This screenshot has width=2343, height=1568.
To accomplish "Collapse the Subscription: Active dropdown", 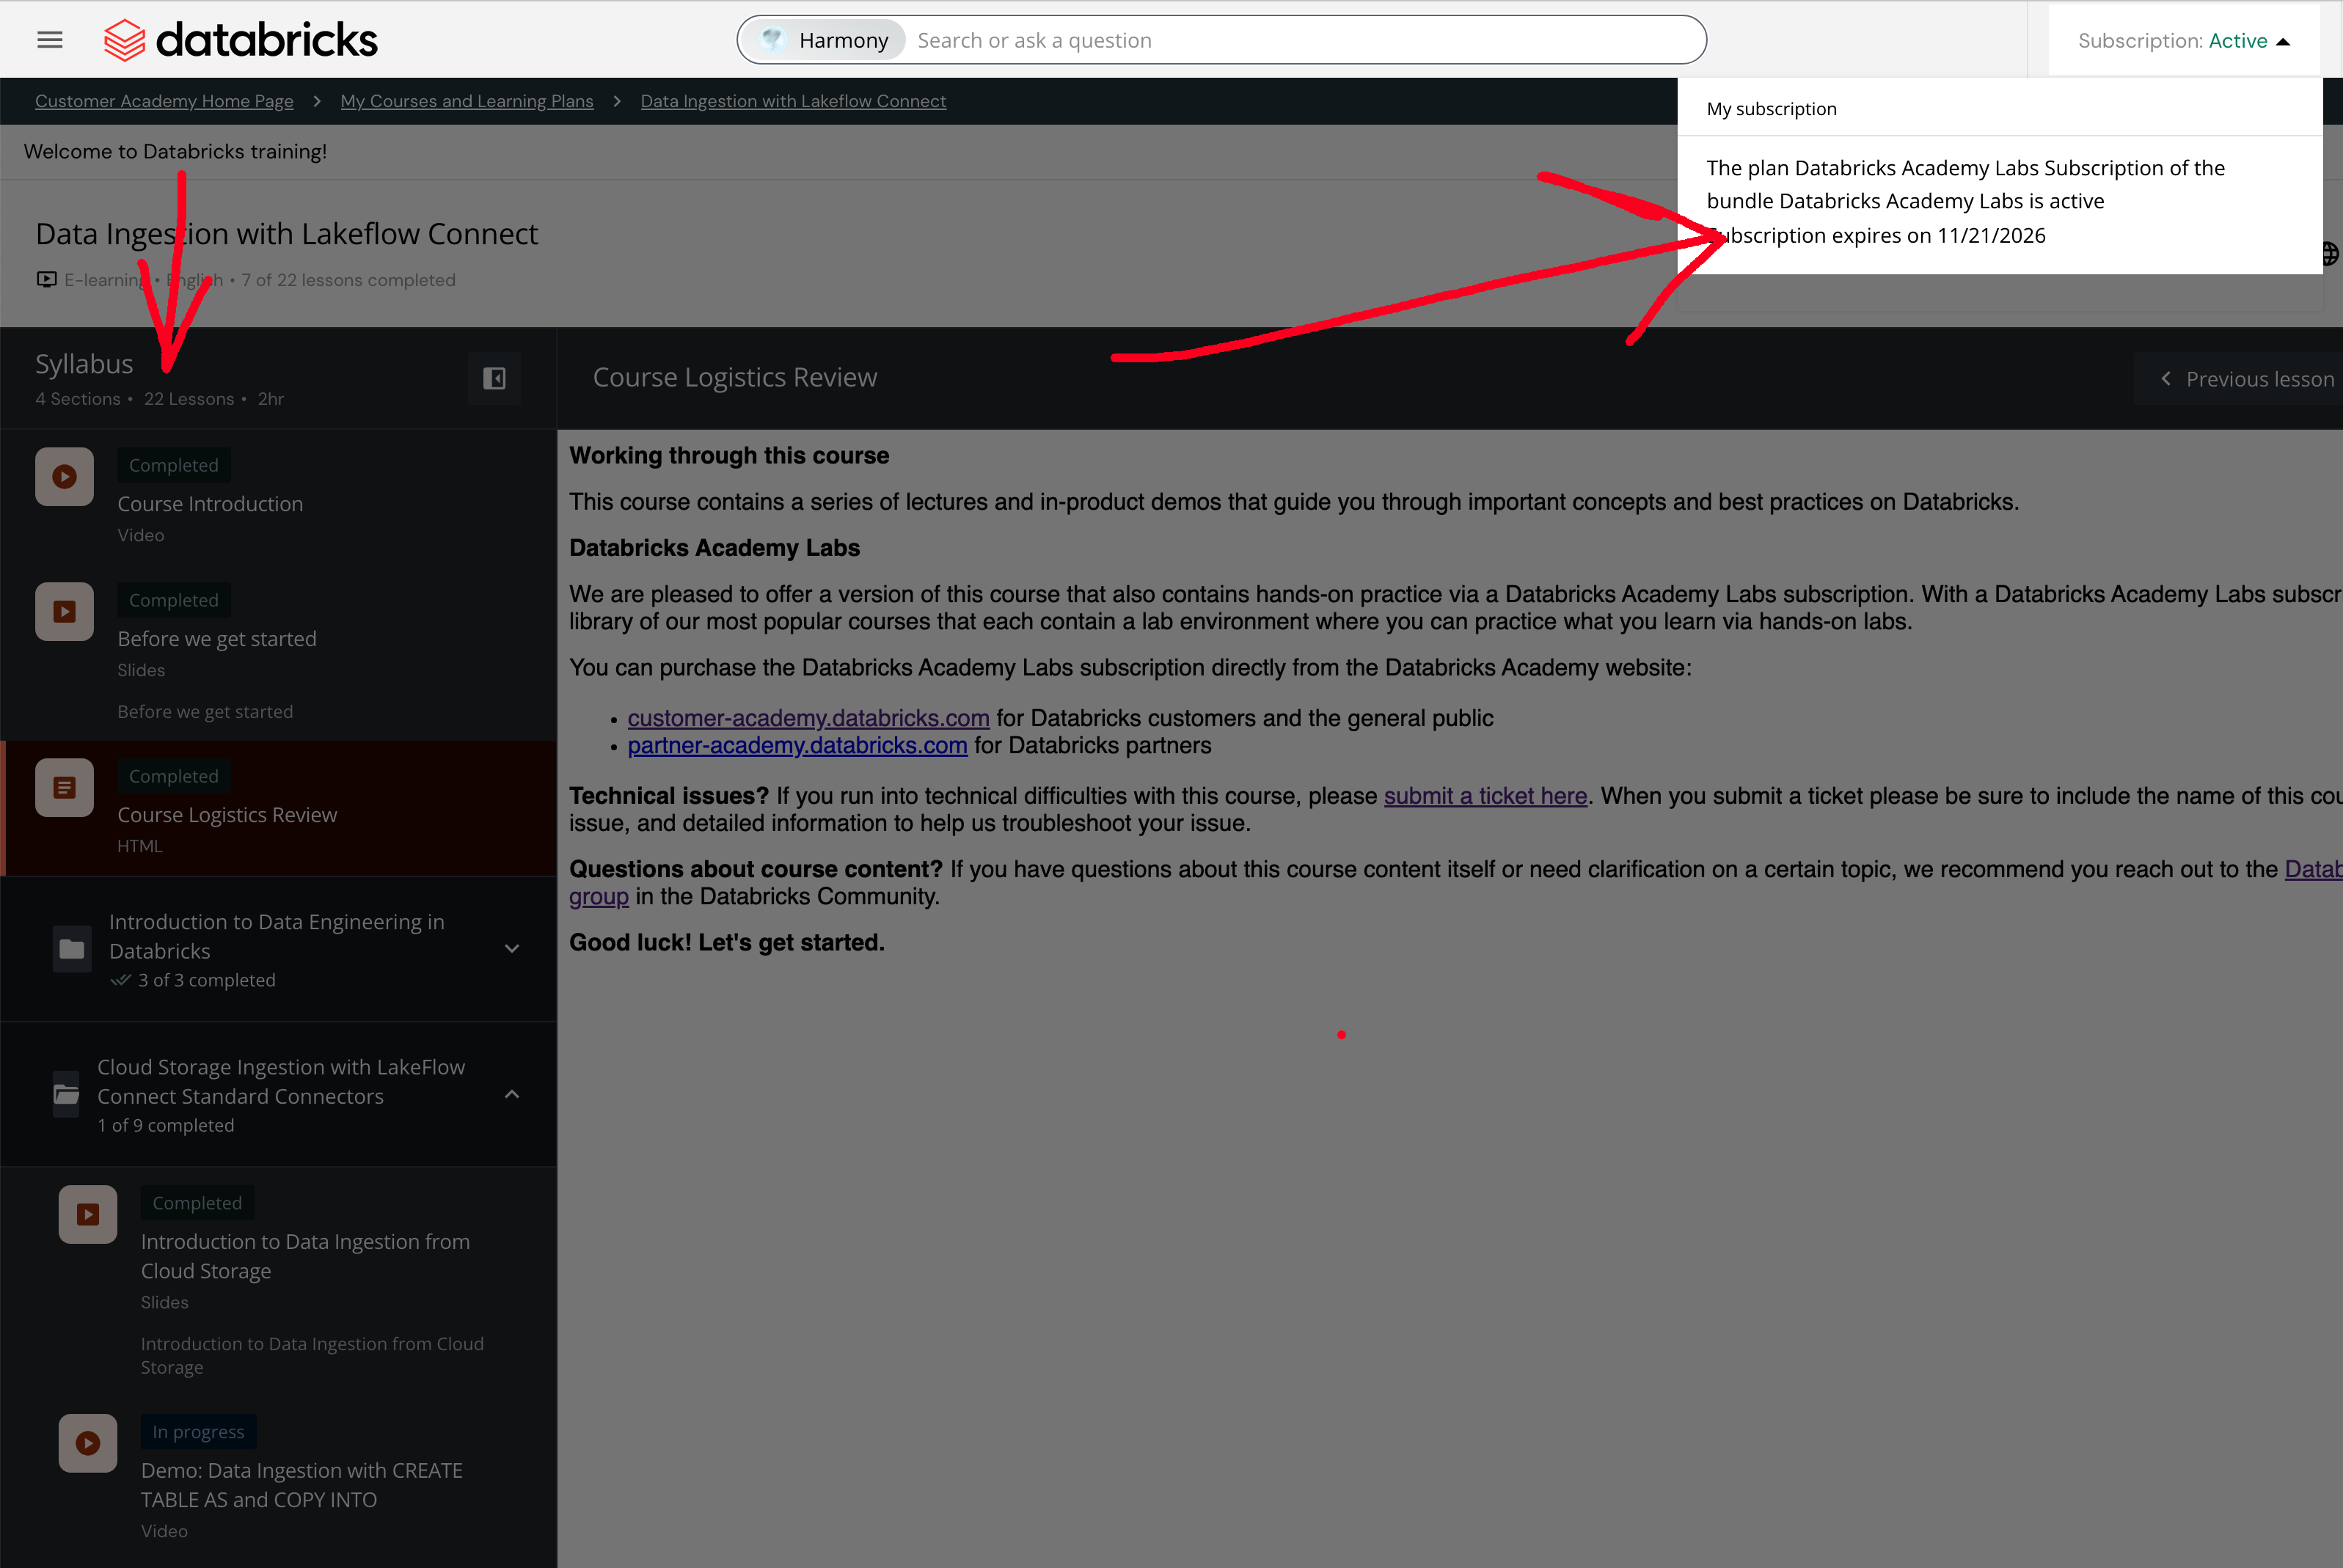I will click(2183, 41).
